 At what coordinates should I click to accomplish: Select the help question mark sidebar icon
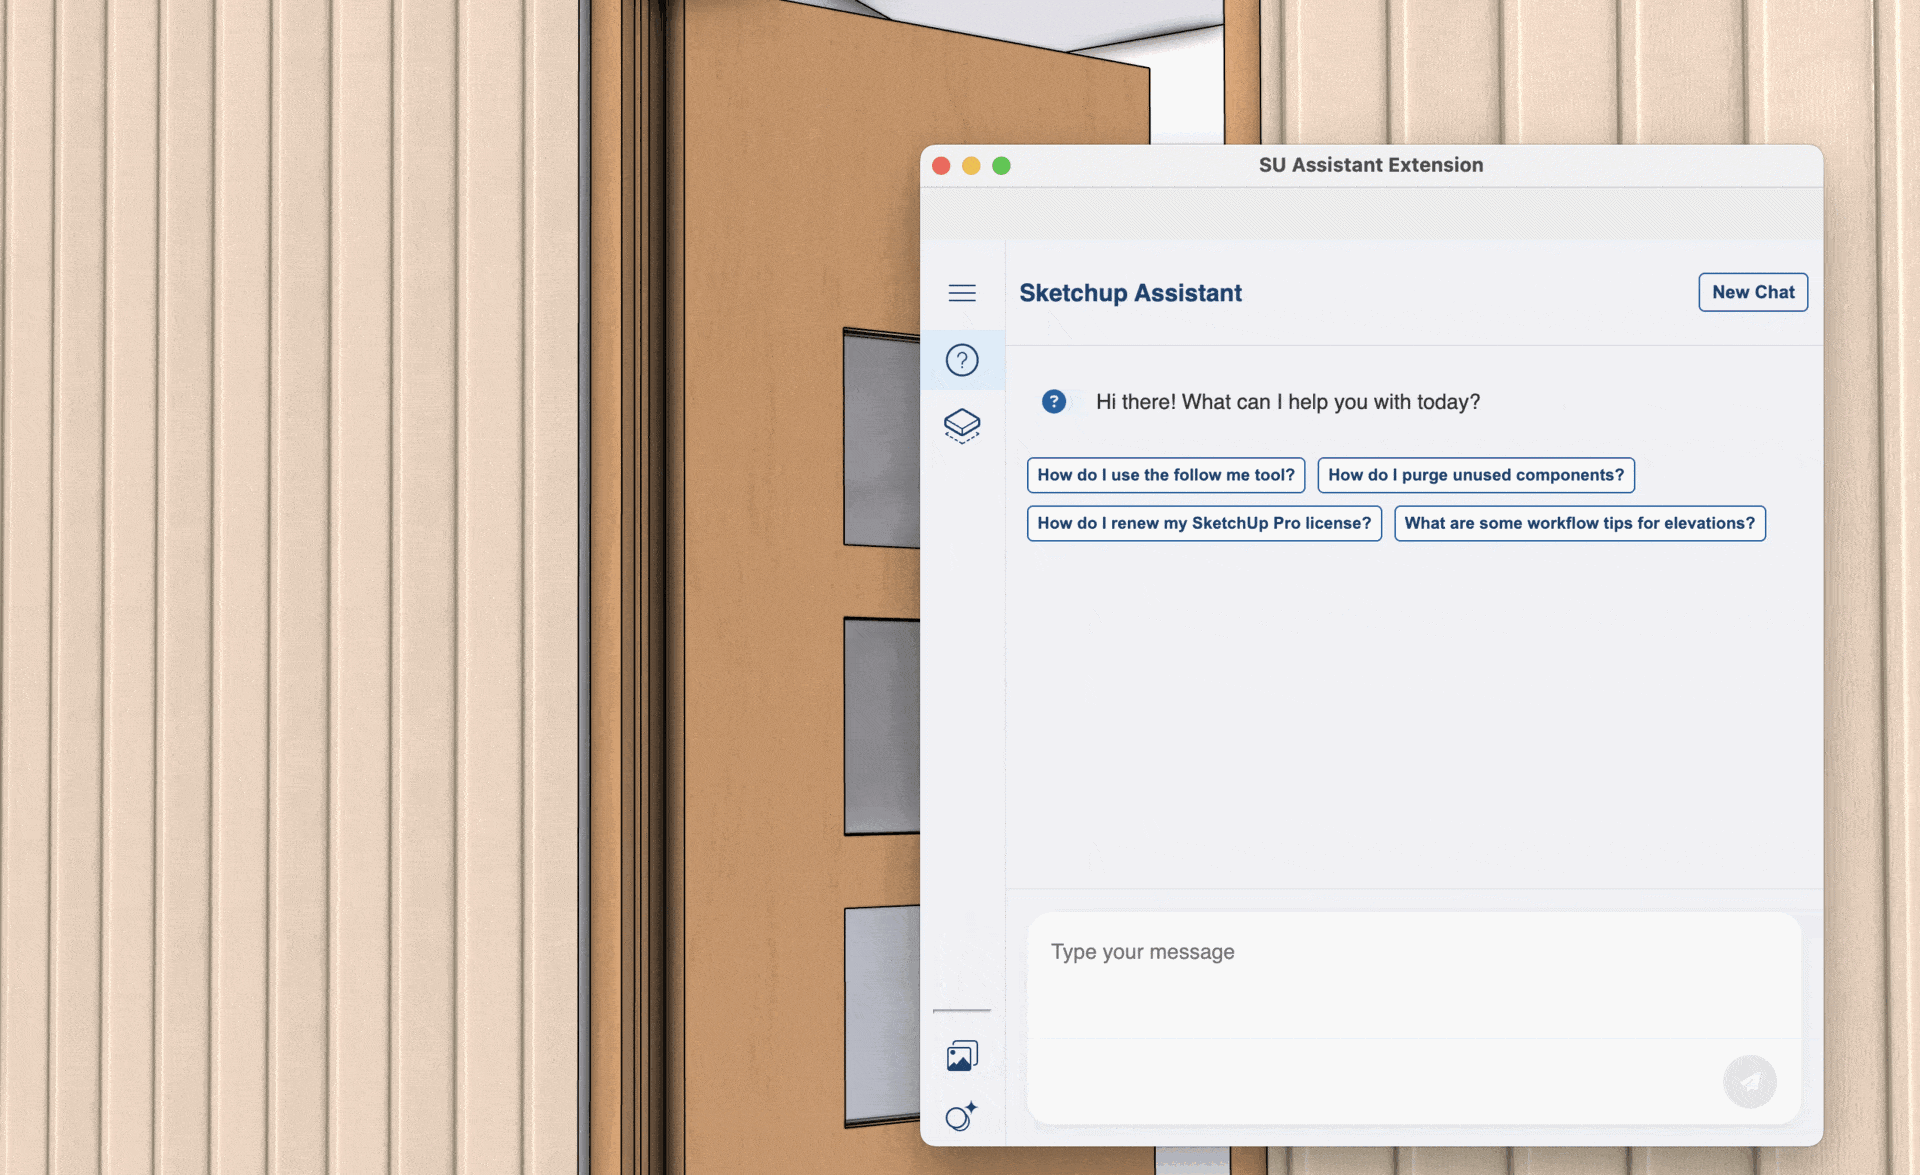tap(961, 360)
